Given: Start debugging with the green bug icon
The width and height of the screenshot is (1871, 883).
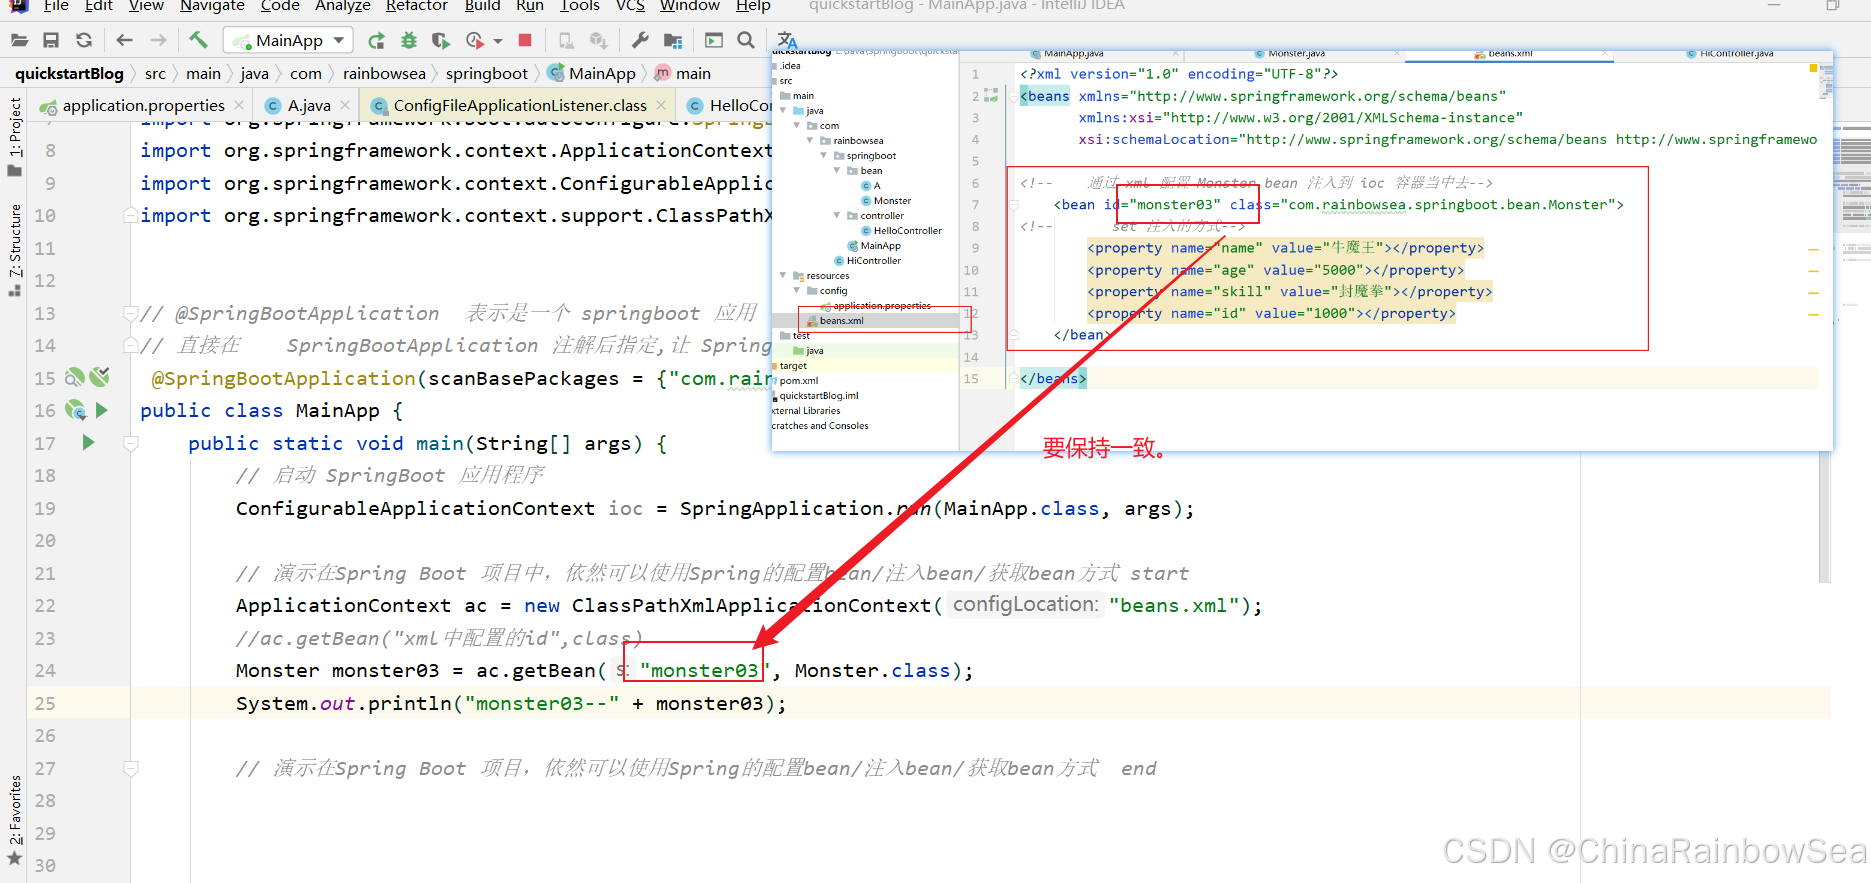Looking at the screenshot, I should click(409, 41).
